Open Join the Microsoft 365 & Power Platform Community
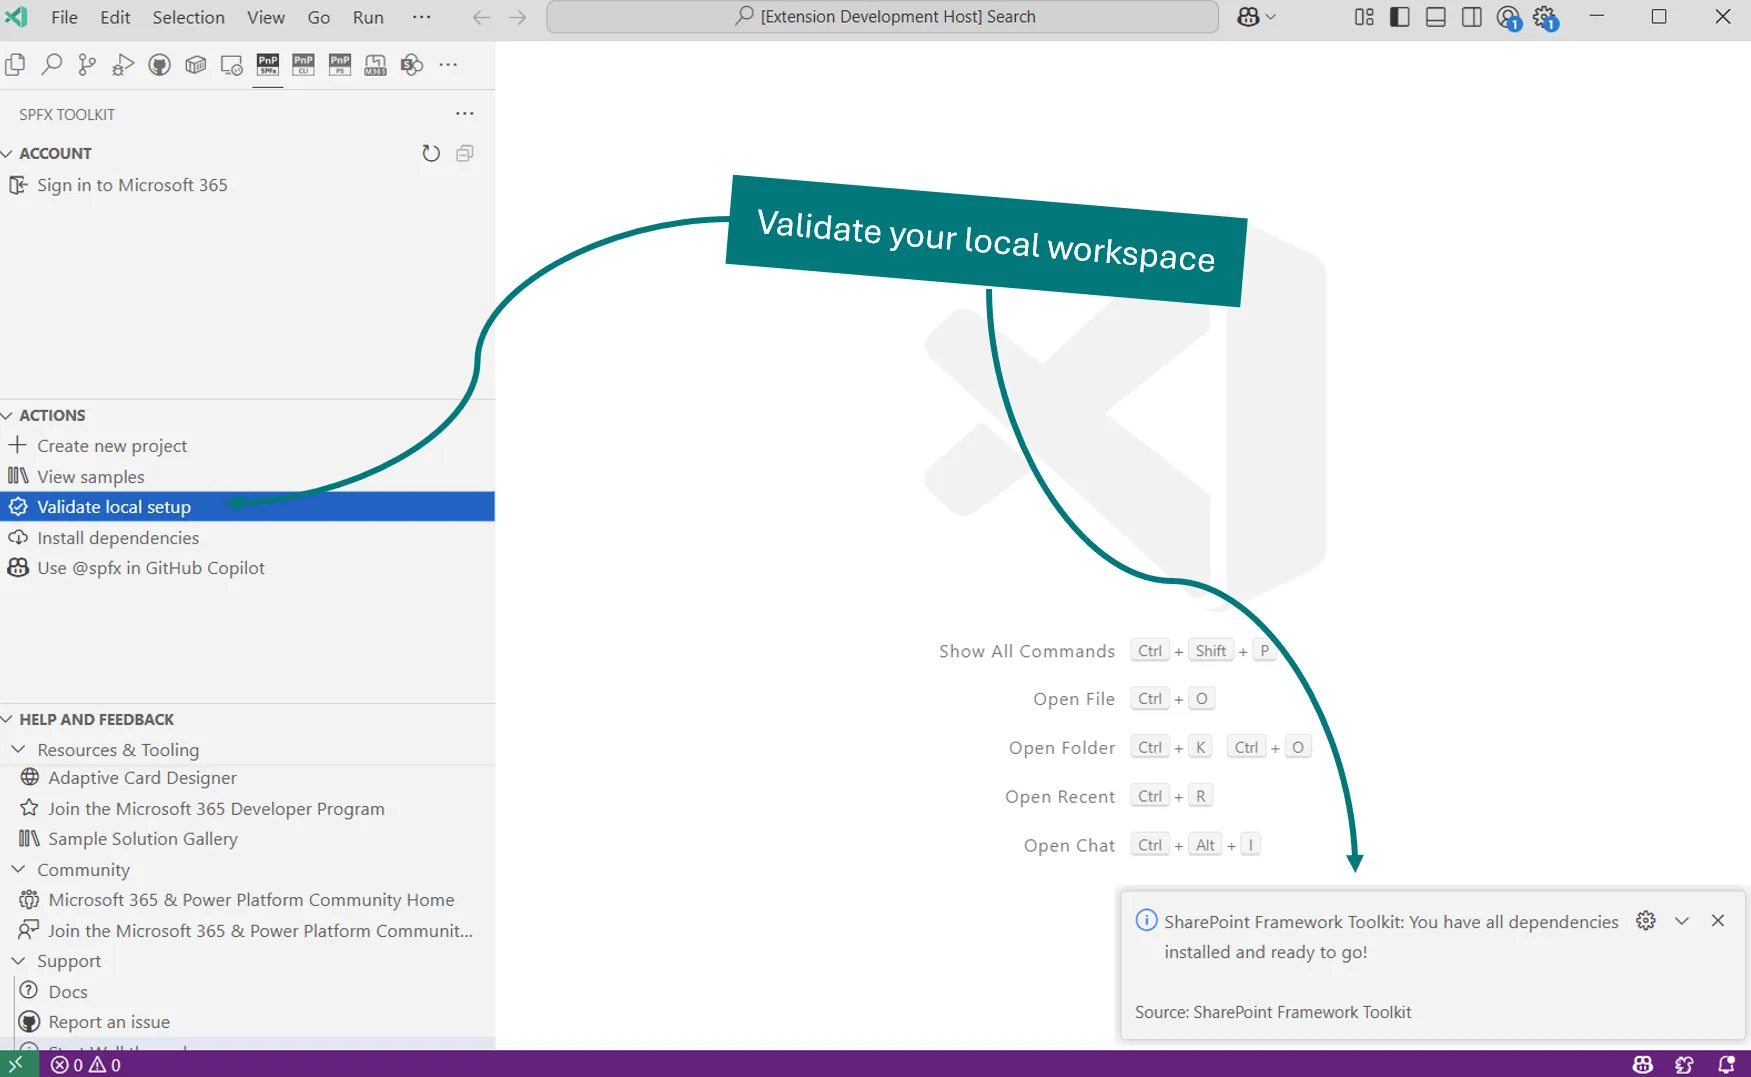The image size is (1751, 1077). [260, 930]
